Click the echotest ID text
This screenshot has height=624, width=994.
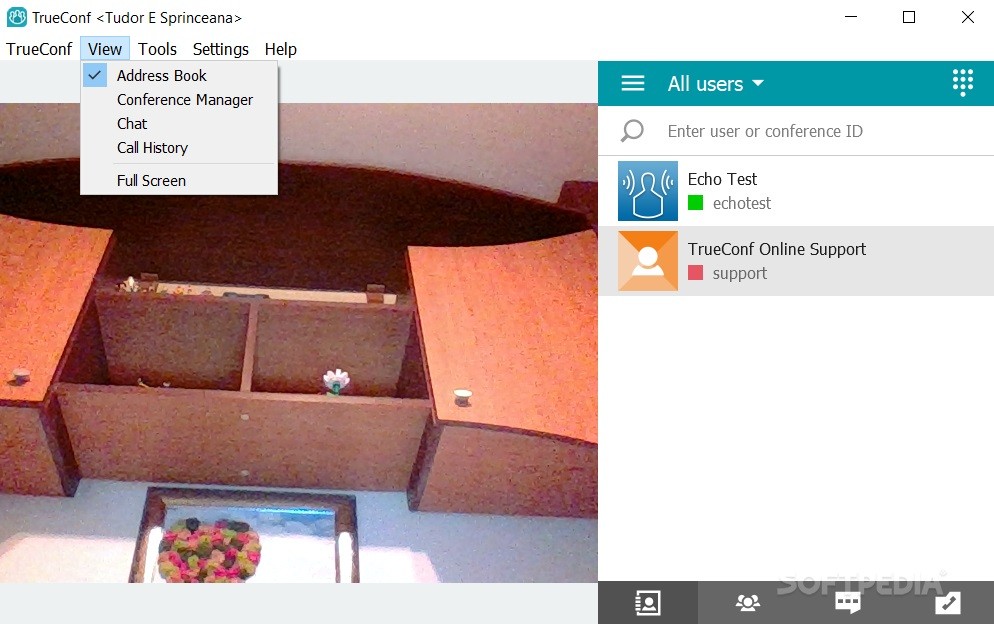click(742, 204)
